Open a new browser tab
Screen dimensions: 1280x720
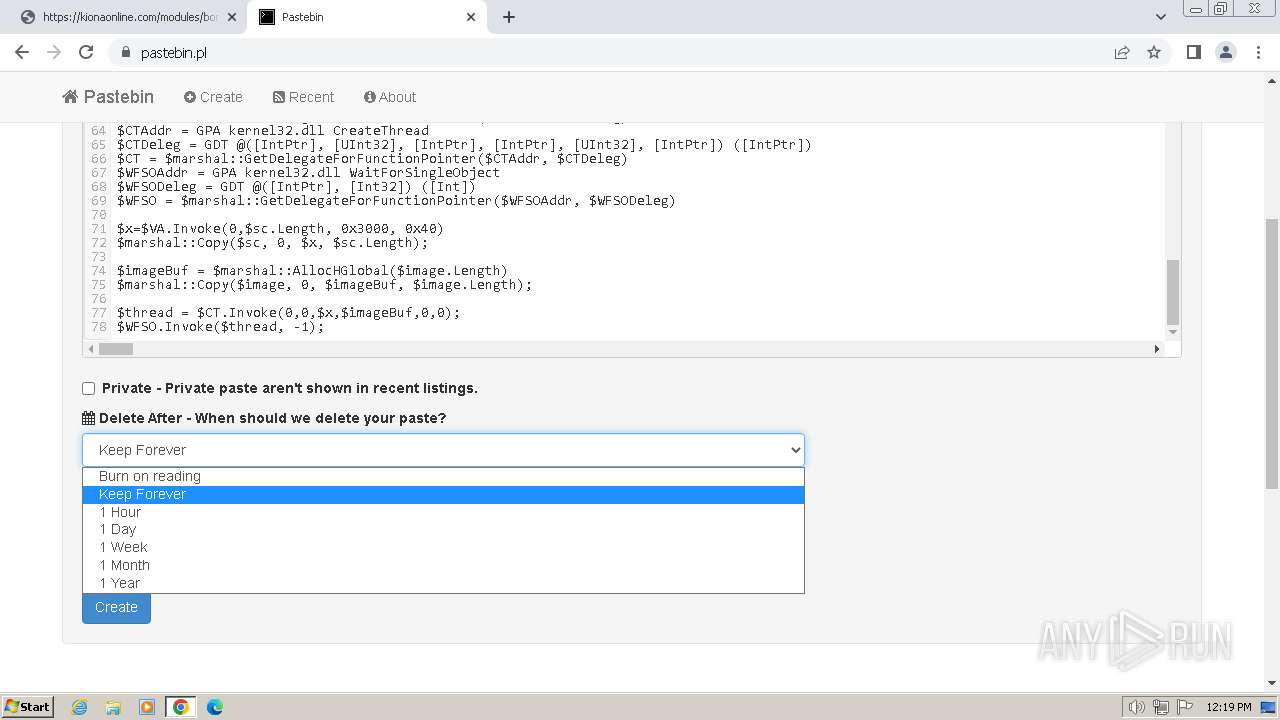(x=509, y=17)
